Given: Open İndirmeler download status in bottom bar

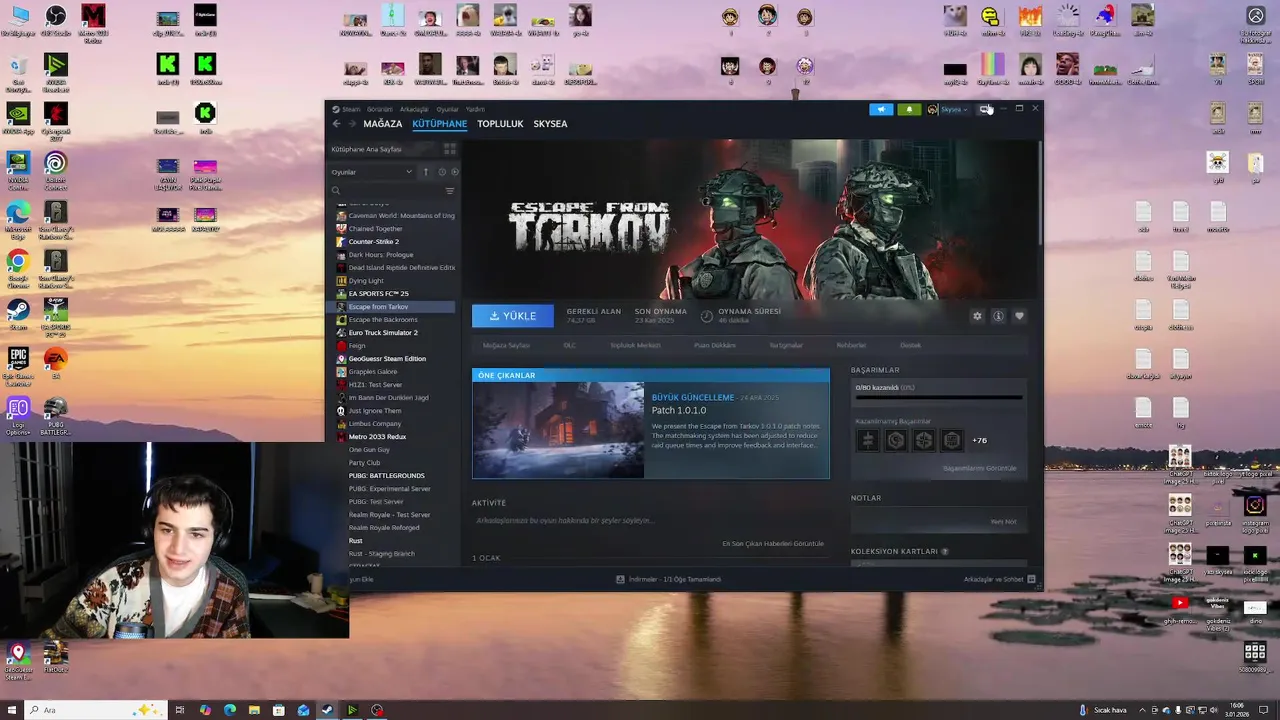Looking at the screenshot, I should point(668,579).
